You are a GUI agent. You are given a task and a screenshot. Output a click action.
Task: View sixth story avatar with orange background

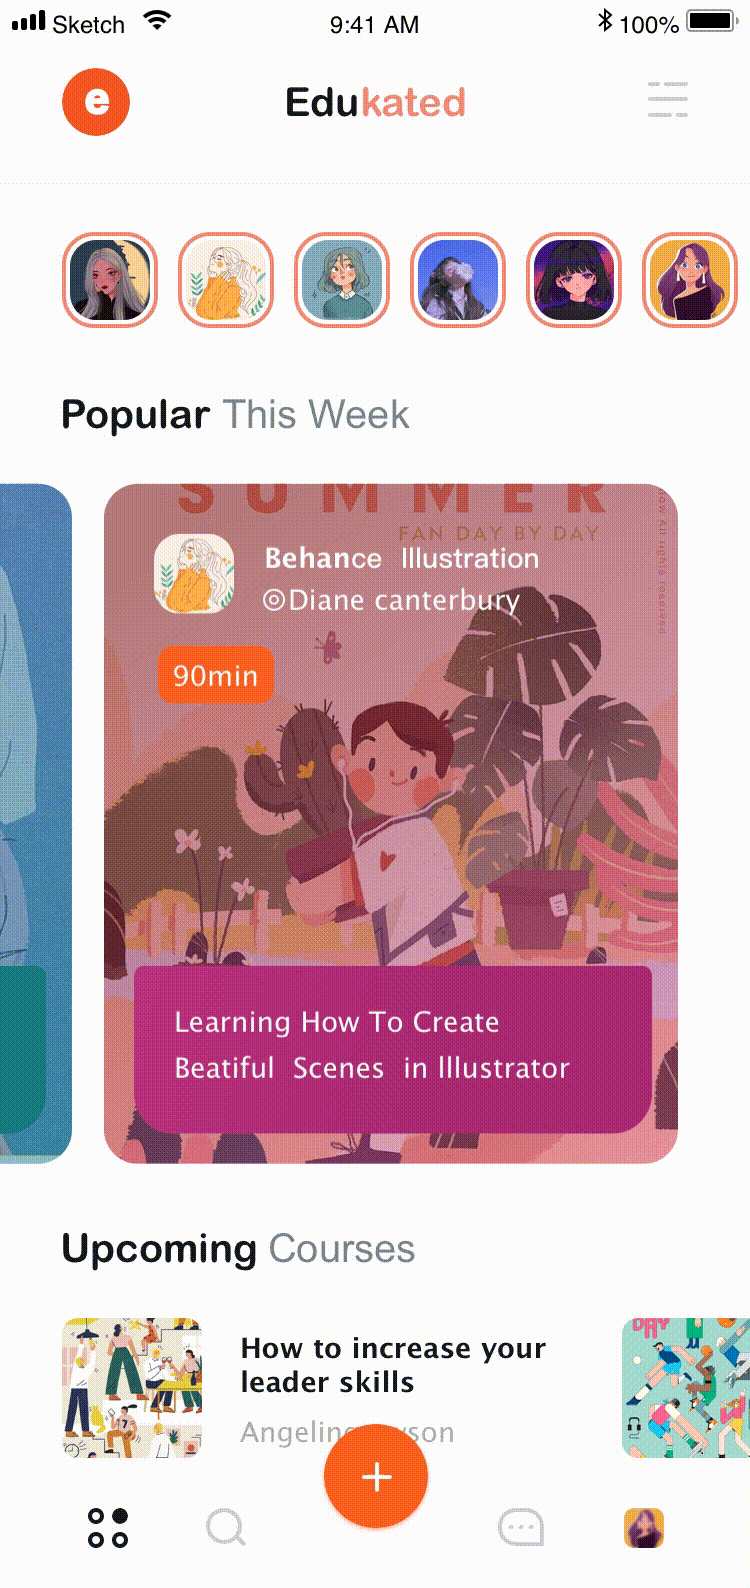click(x=690, y=280)
